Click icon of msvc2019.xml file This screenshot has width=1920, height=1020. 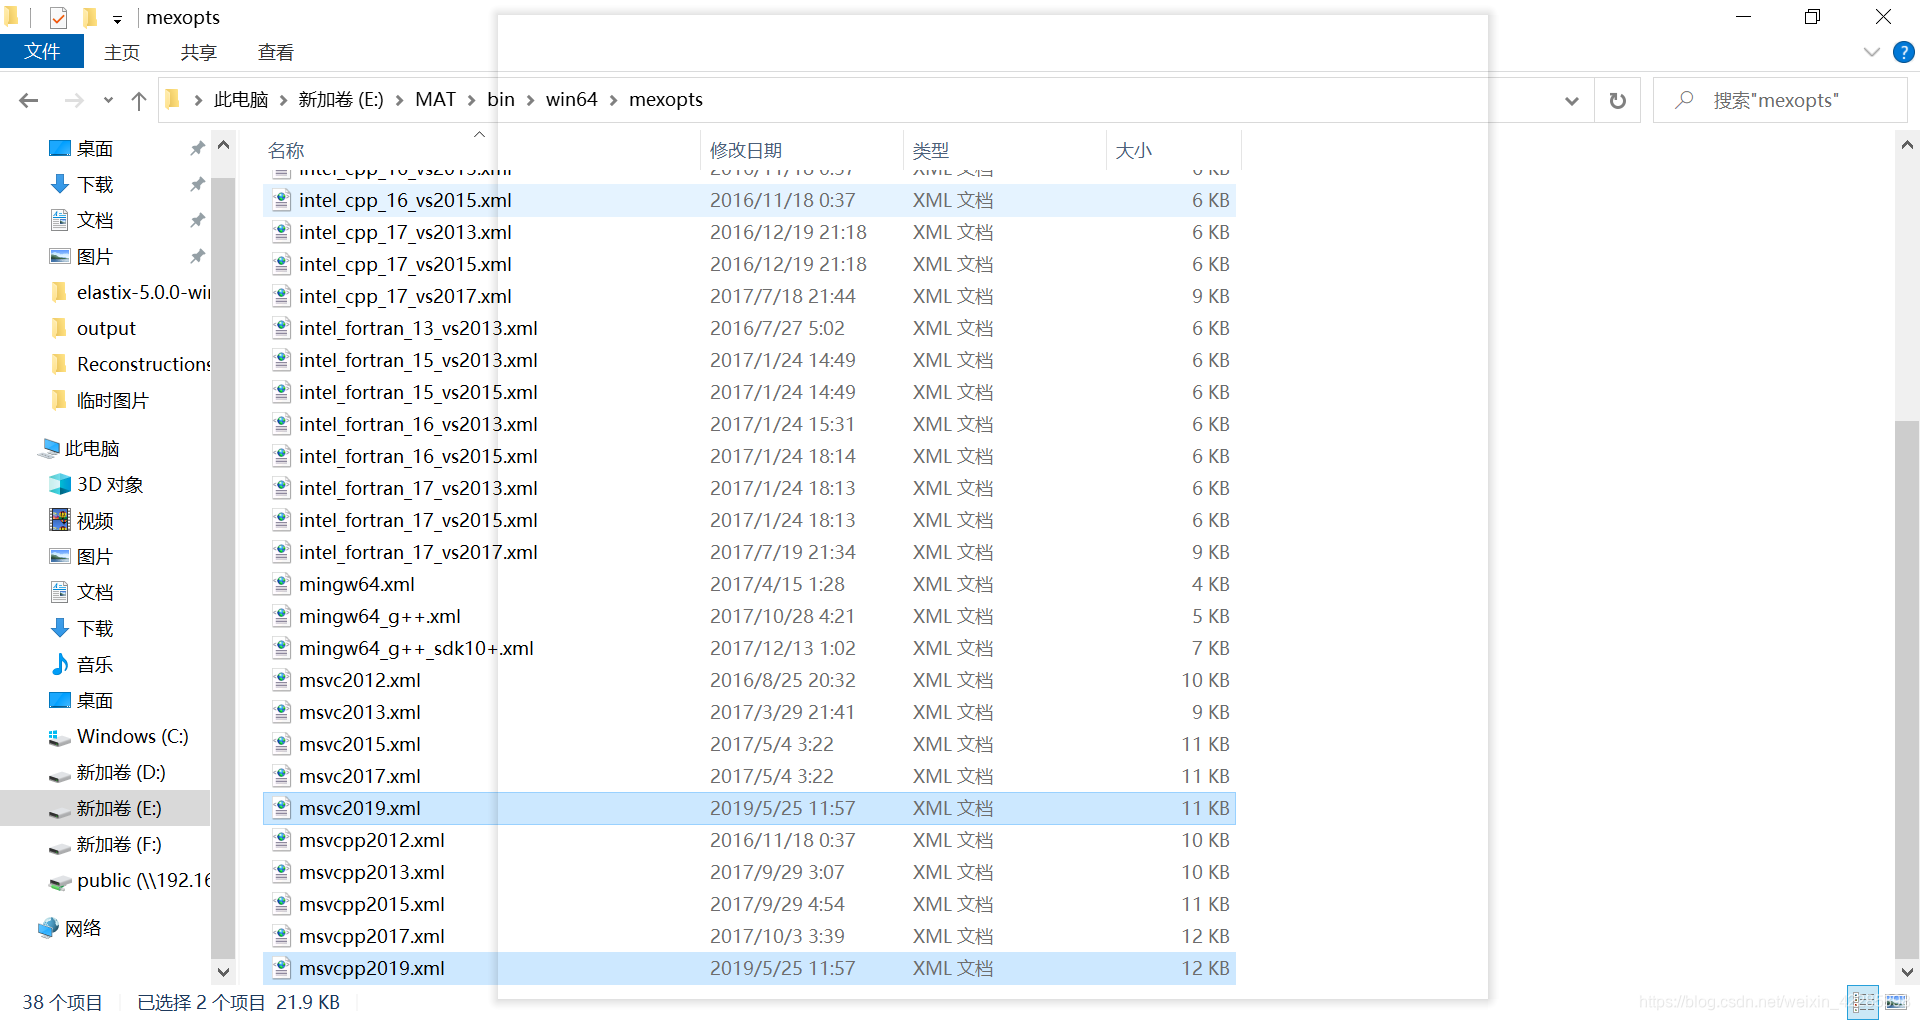pyautogui.click(x=282, y=808)
